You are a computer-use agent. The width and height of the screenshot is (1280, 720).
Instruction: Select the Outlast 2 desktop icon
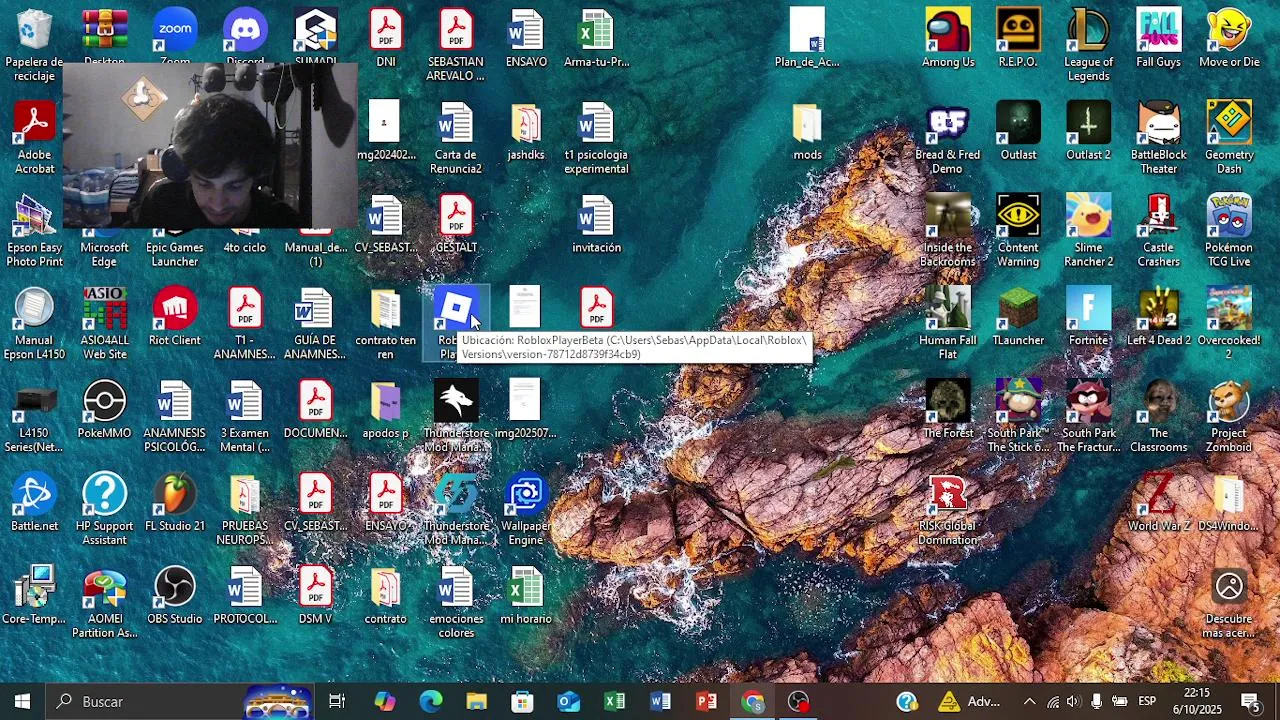(1088, 131)
